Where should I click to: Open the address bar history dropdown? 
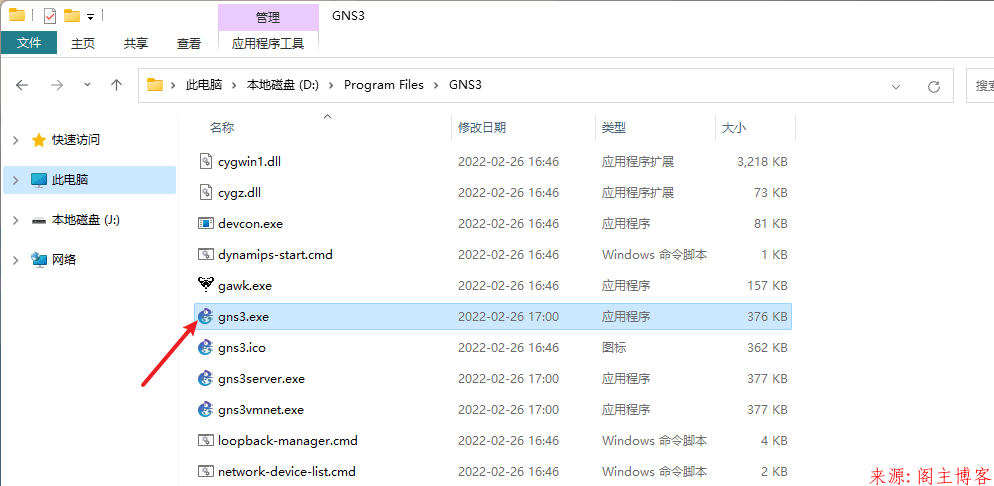coord(896,86)
